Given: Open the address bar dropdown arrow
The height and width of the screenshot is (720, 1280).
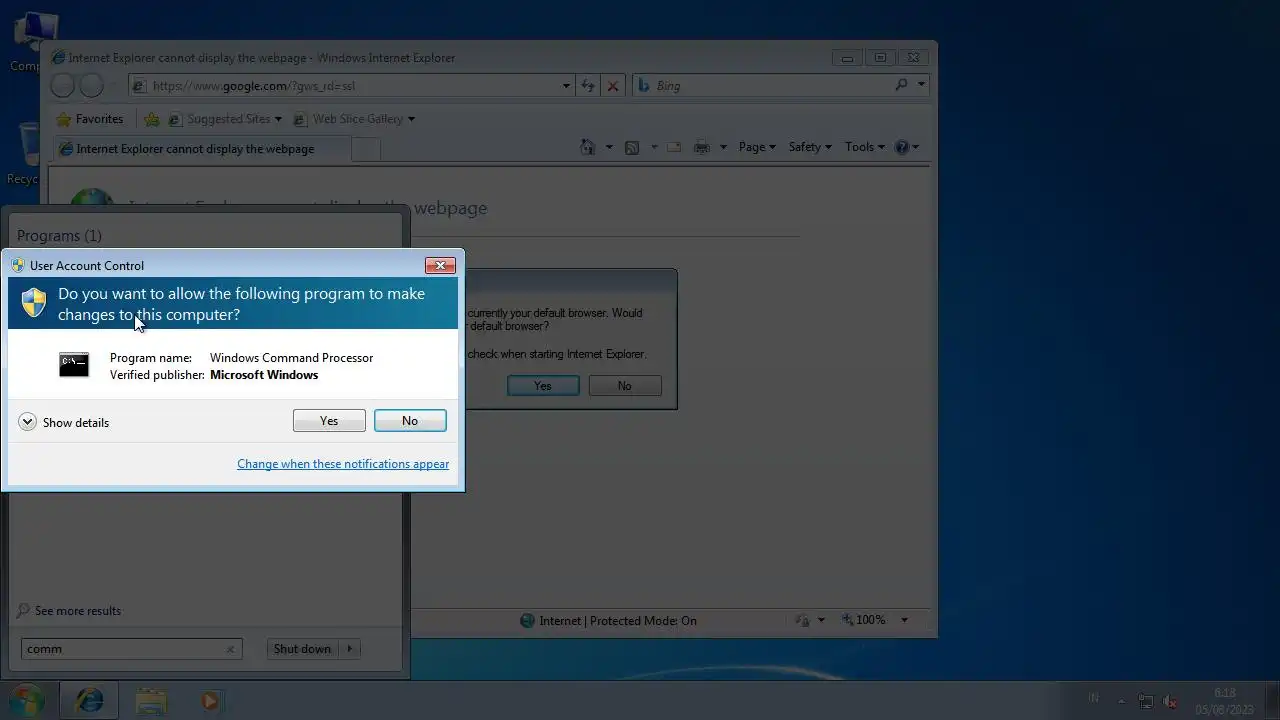Looking at the screenshot, I should click(567, 86).
